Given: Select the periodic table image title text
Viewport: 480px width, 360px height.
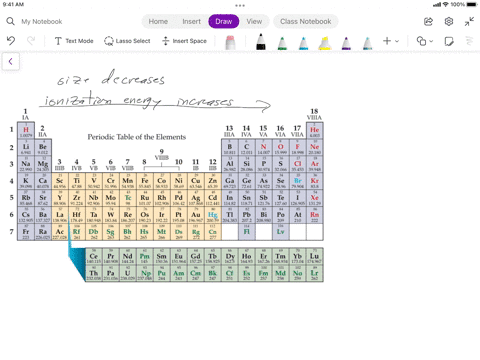Looking at the screenshot, I should (x=137, y=137).
